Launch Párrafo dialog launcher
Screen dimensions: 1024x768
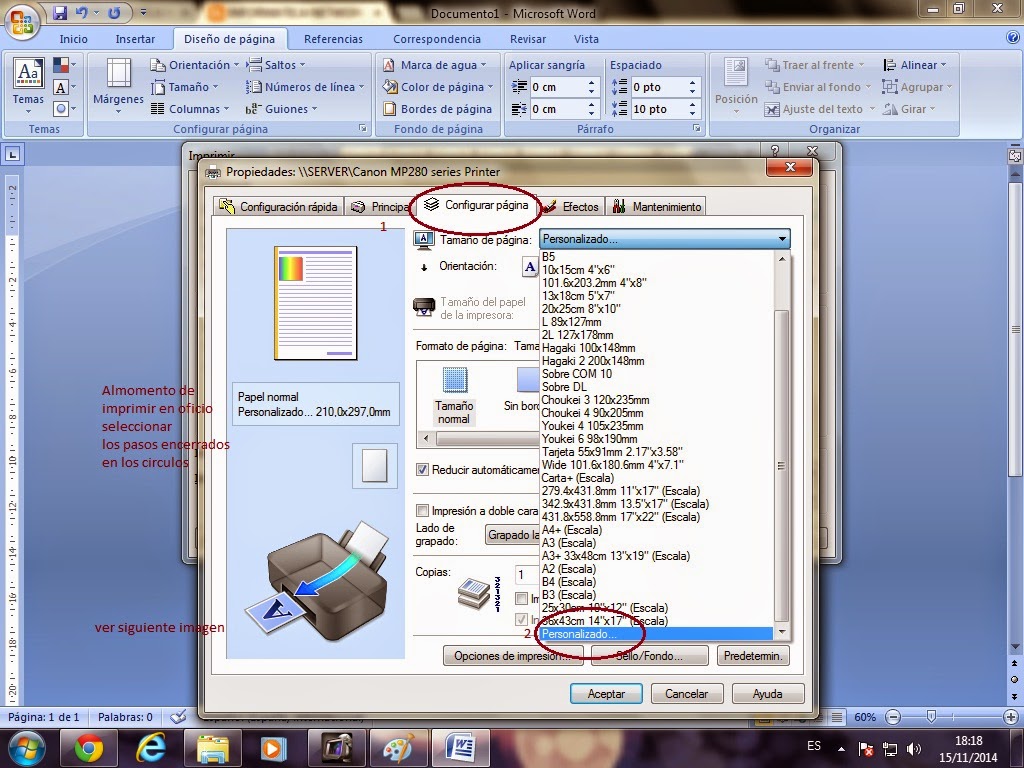(x=697, y=129)
